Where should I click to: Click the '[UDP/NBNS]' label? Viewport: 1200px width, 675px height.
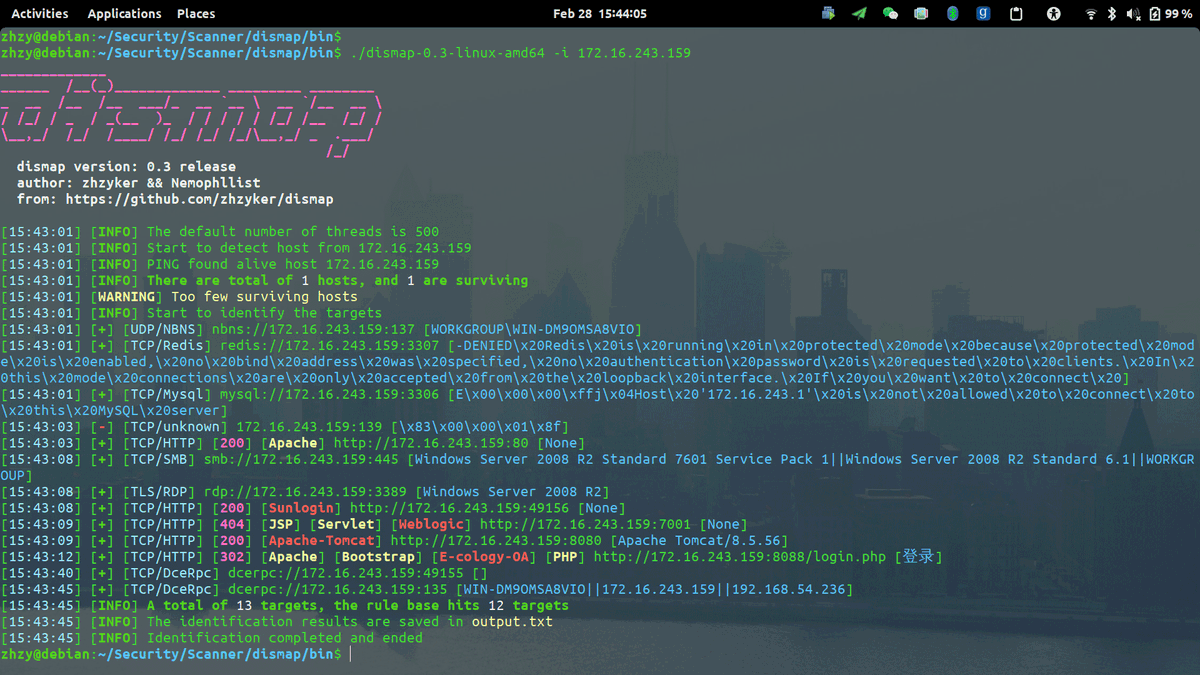[163, 329]
